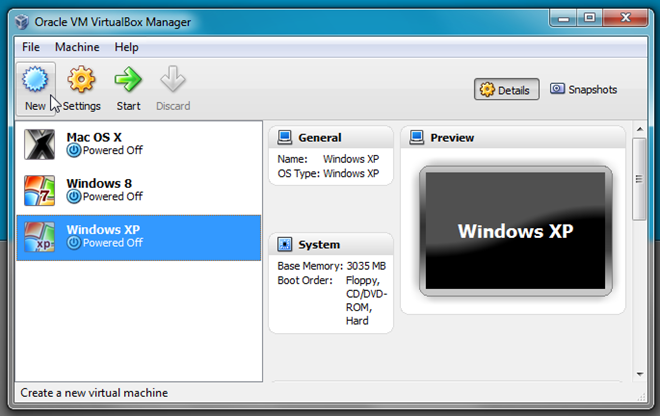Viewport: 660px width, 416px height.
Task: Click the Boot Order label
Action: coord(305,280)
